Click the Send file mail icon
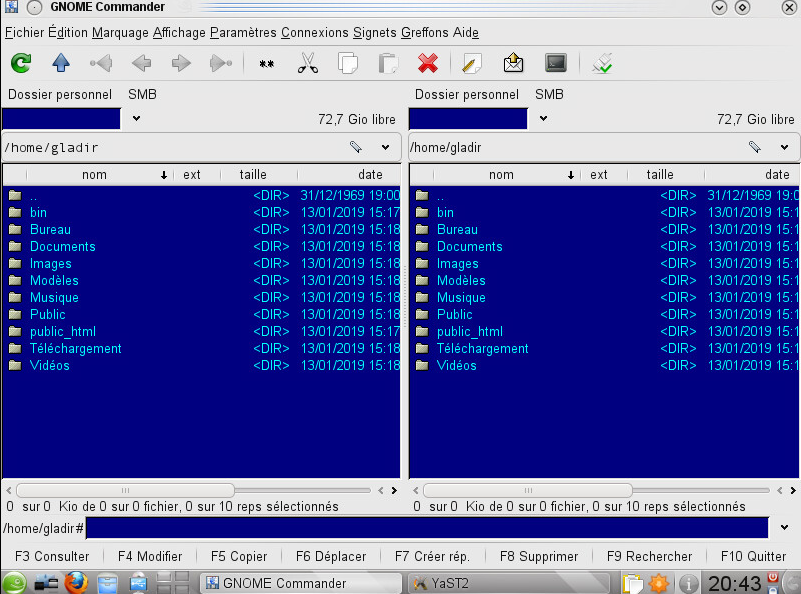 (x=513, y=63)
